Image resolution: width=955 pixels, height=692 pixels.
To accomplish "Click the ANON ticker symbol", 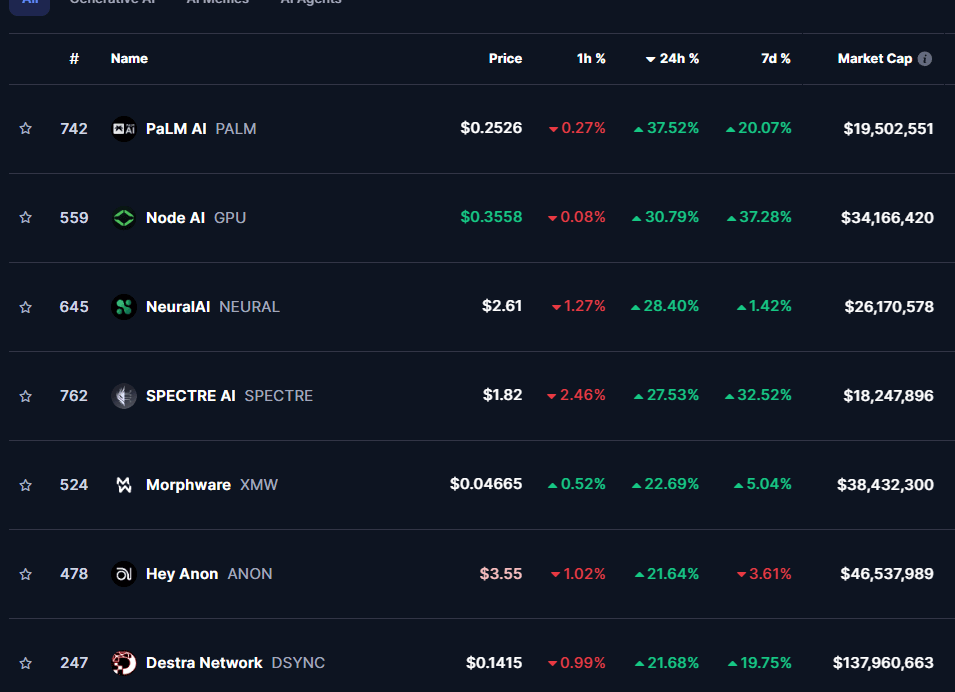I will (250, 574).
